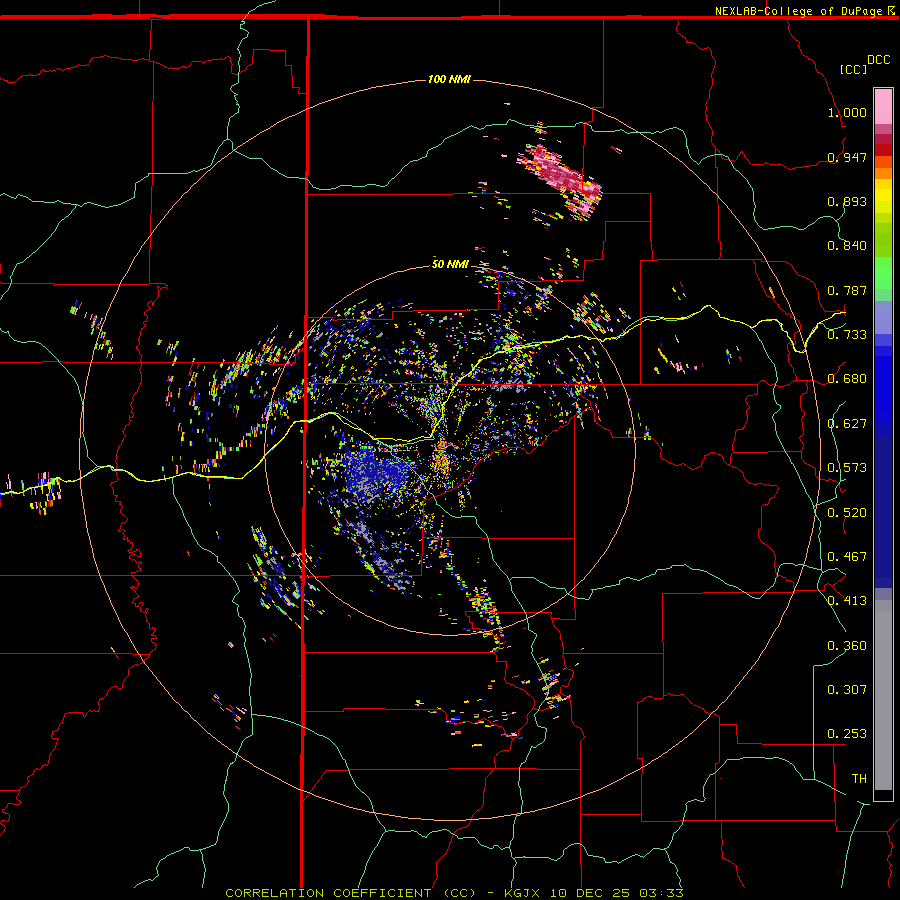Click the 10 DEC 25 date text
The width and height of the screenshot is (900, 900).
(x=589, y=893)
